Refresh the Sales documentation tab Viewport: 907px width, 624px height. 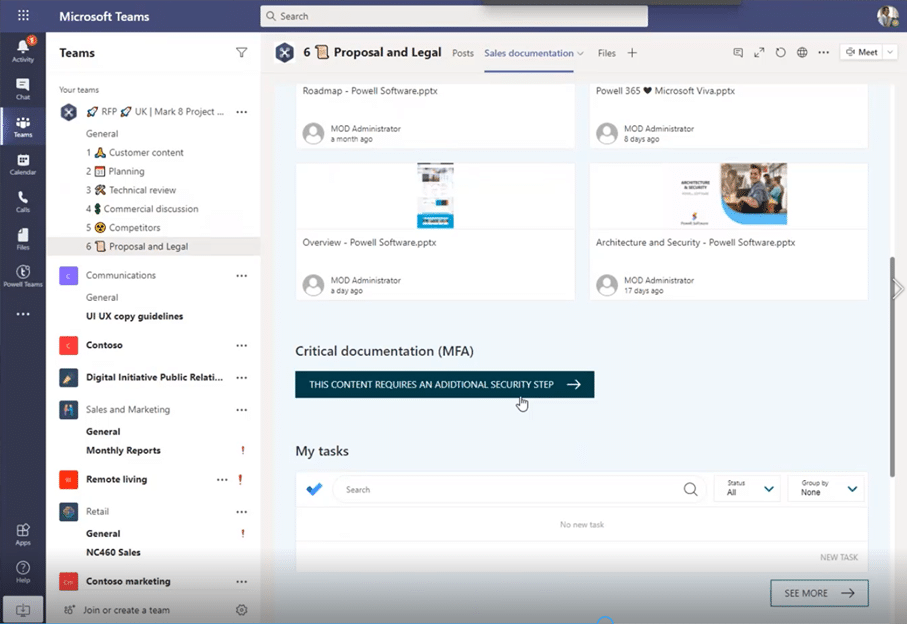[x=780, y=53]
